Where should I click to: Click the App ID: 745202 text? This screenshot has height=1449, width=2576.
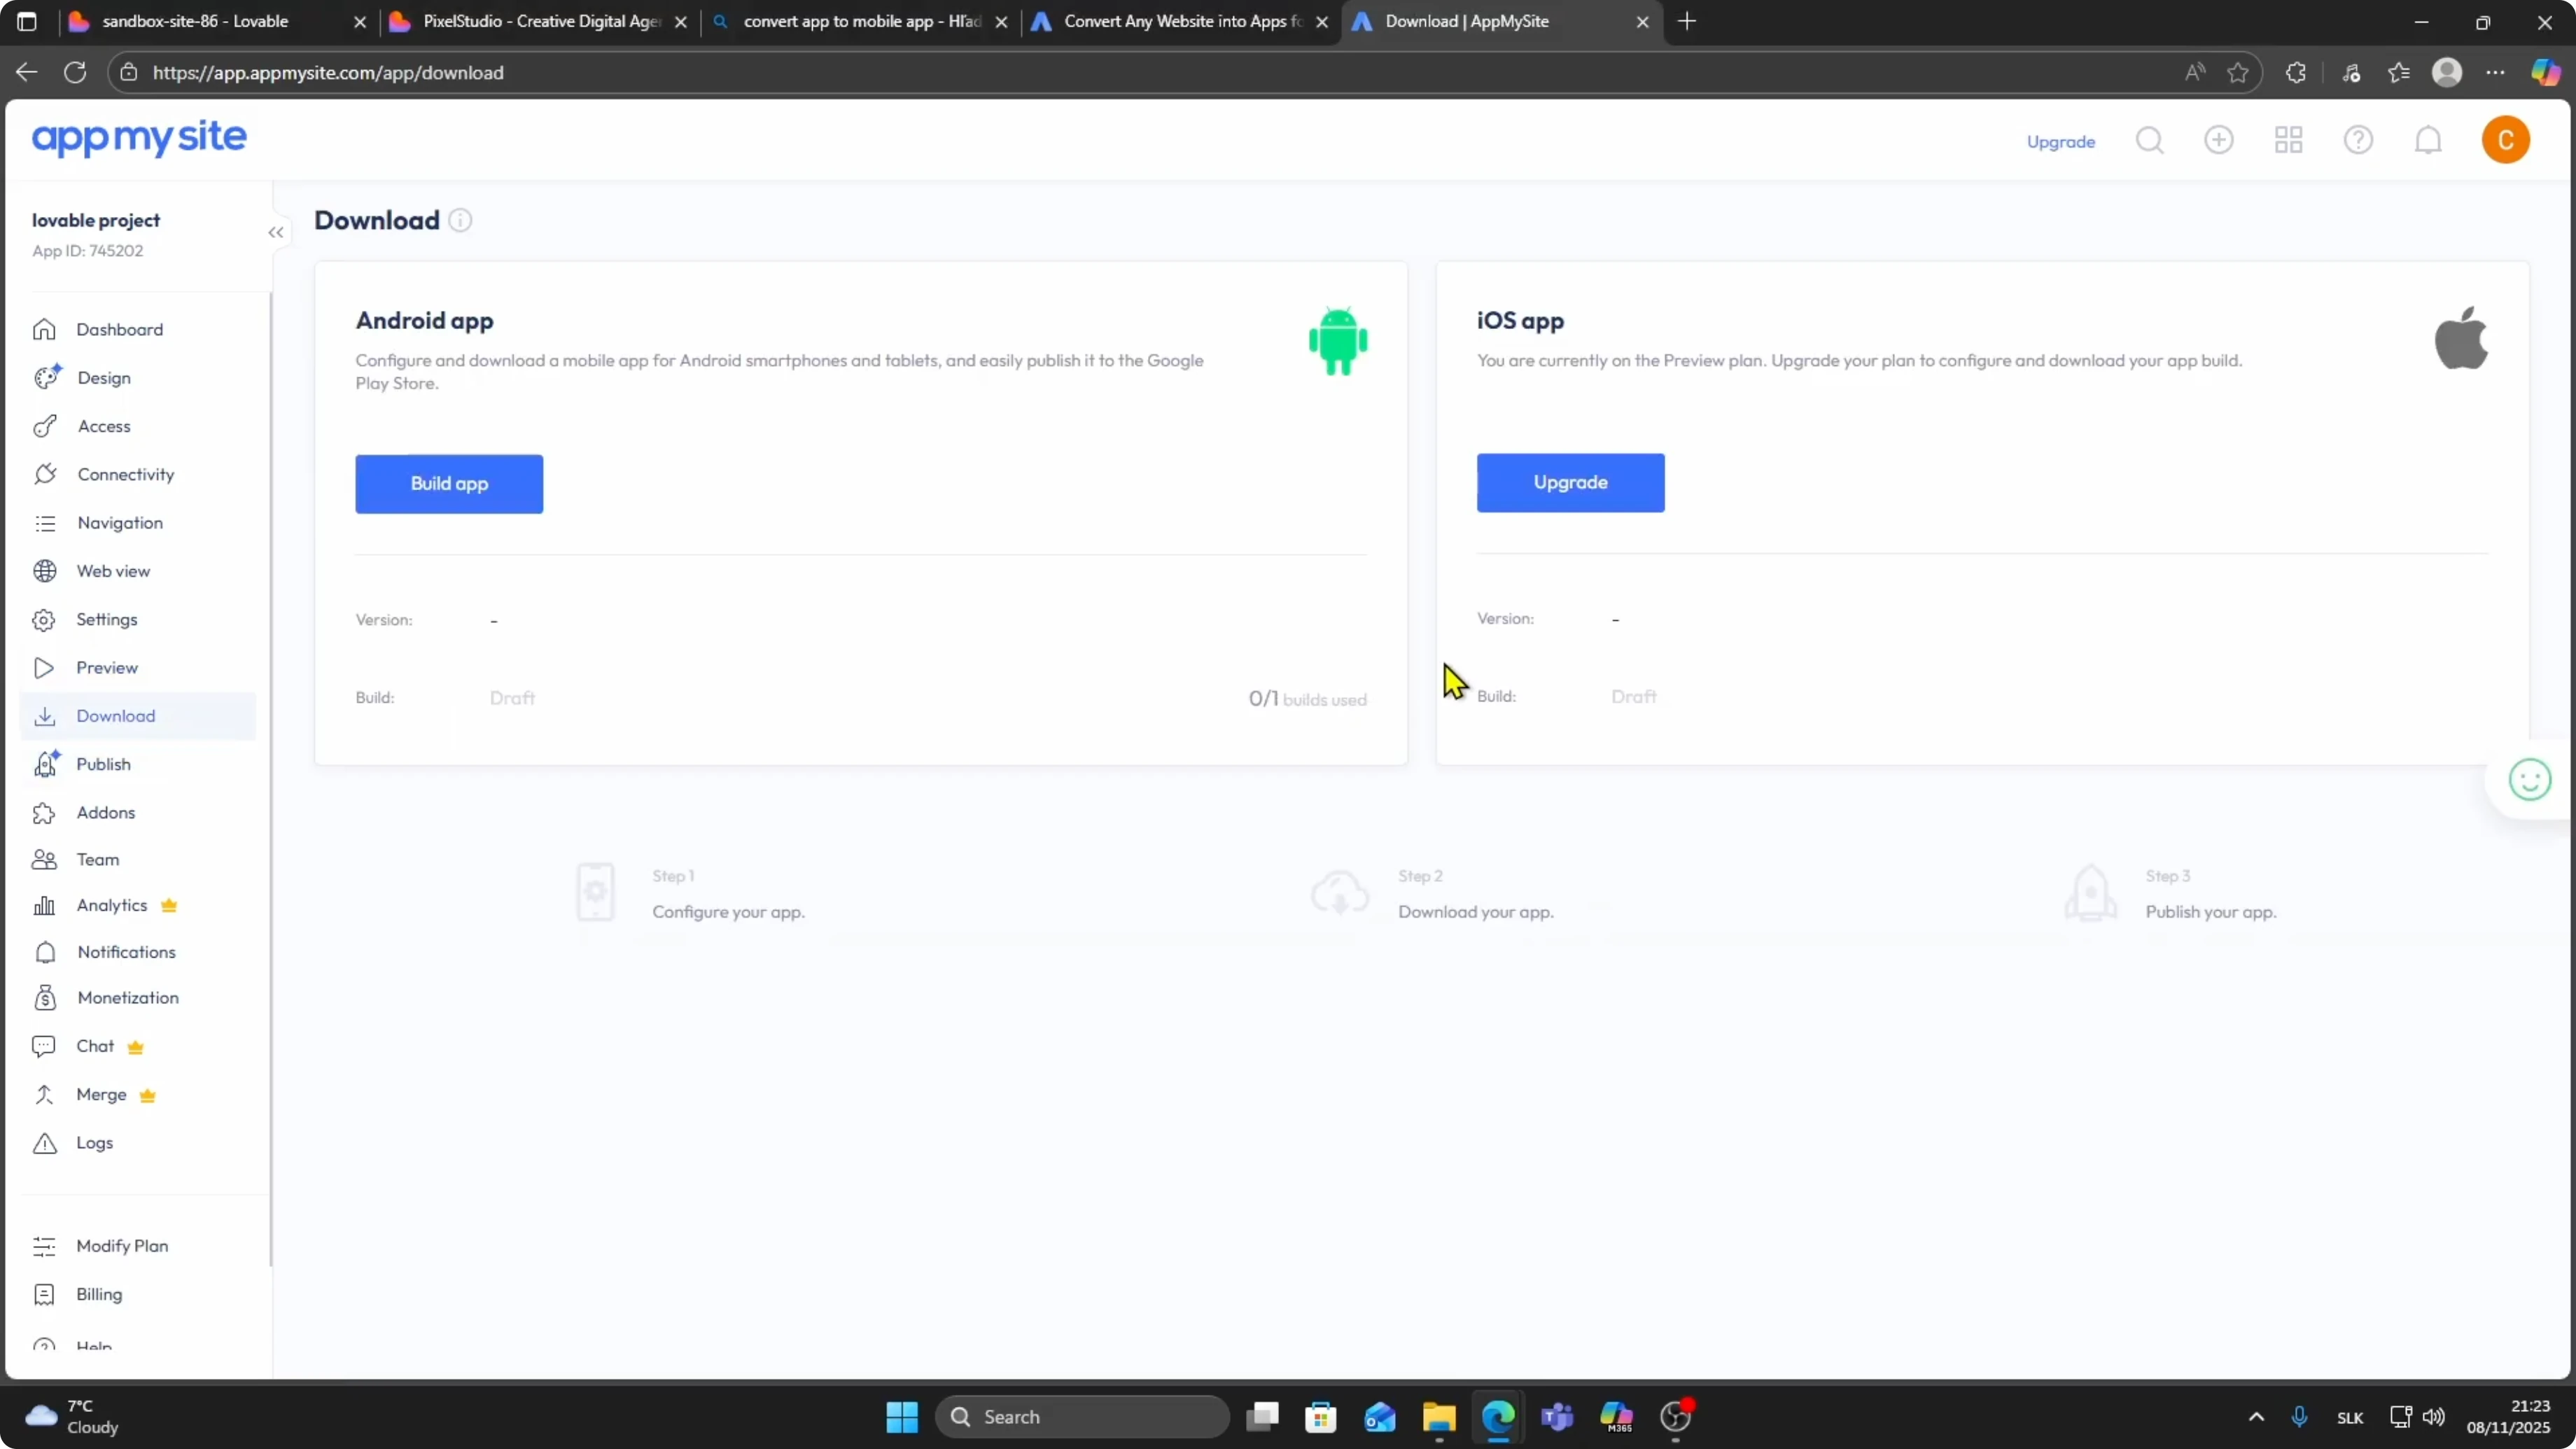(88, 251)
